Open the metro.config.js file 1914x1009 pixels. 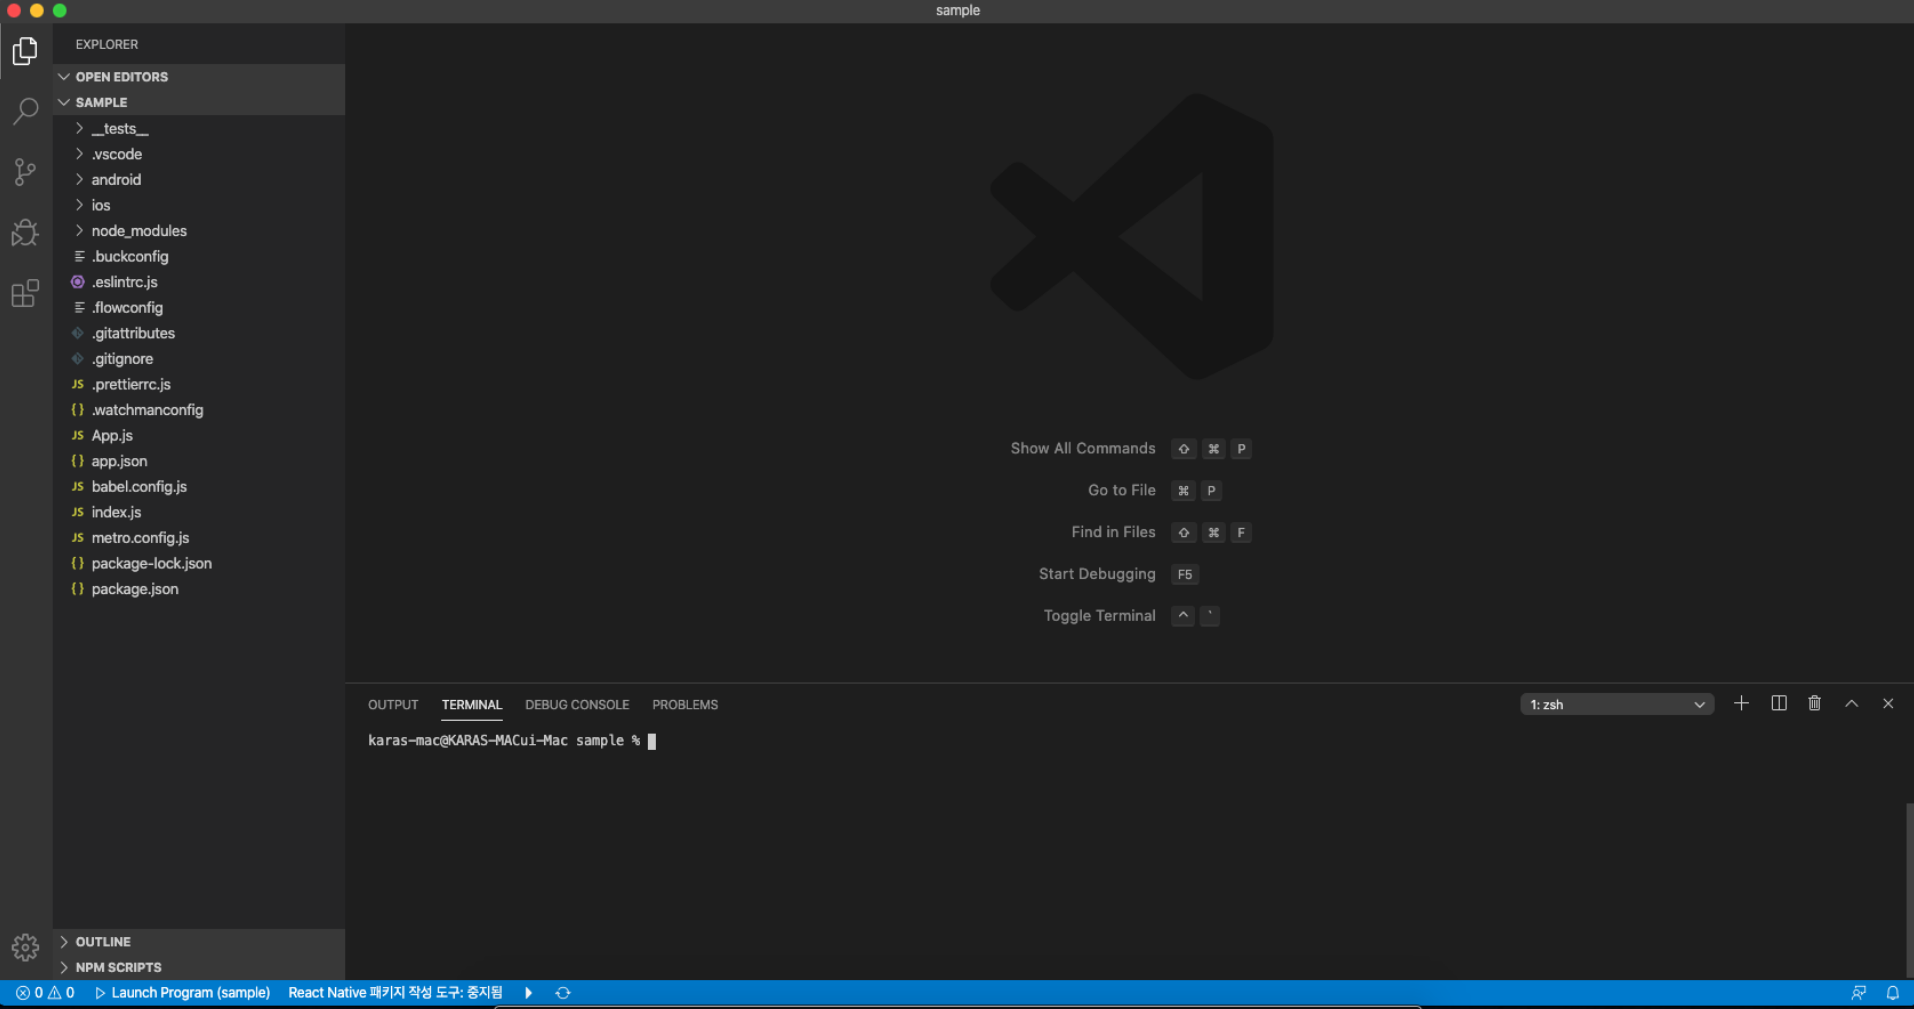[199, 538]
